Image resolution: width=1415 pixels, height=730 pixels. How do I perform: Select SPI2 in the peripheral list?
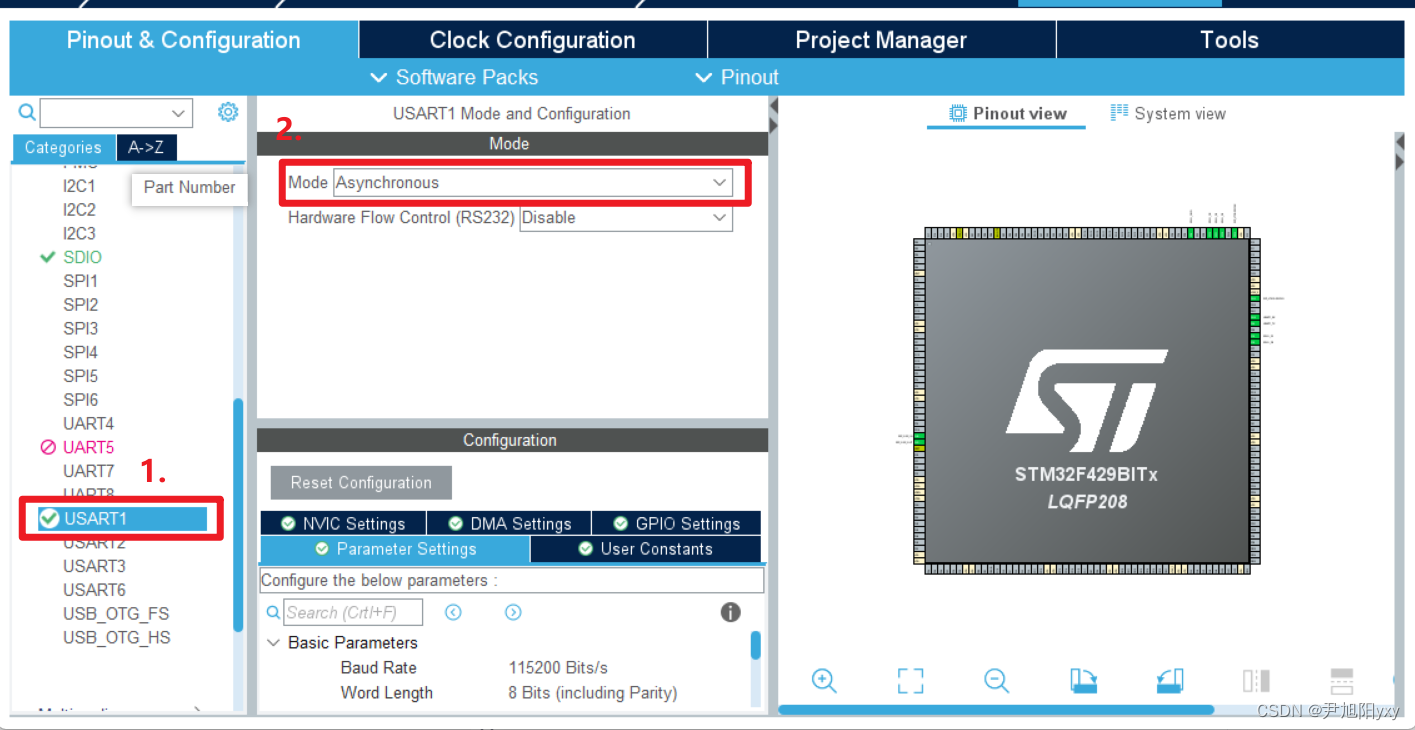tap(80, 304)
